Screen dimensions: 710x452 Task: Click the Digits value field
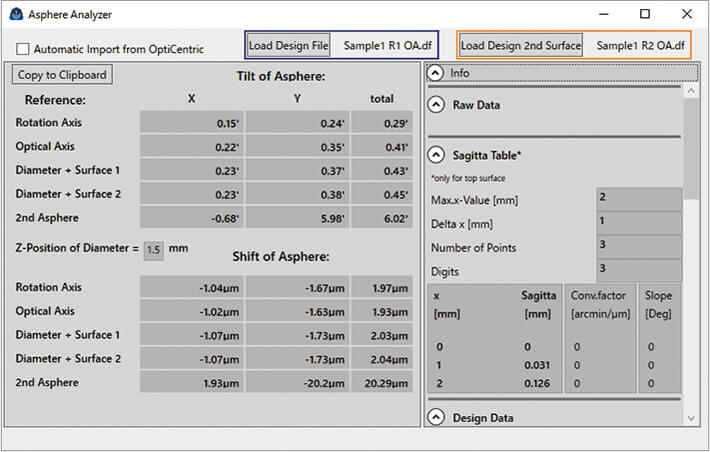click(x=638, y=269)
